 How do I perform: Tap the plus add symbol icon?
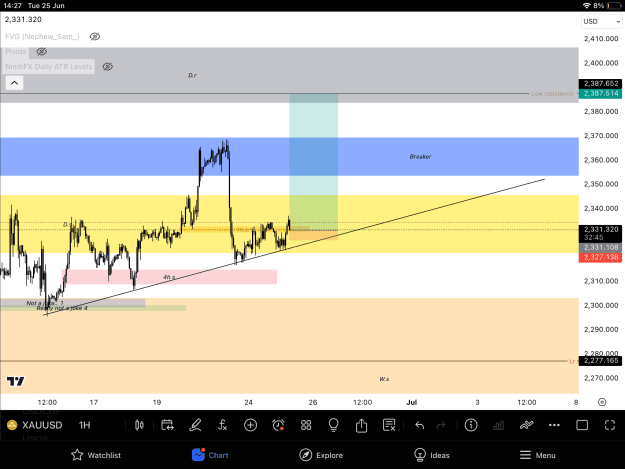(x=250, y=425)
